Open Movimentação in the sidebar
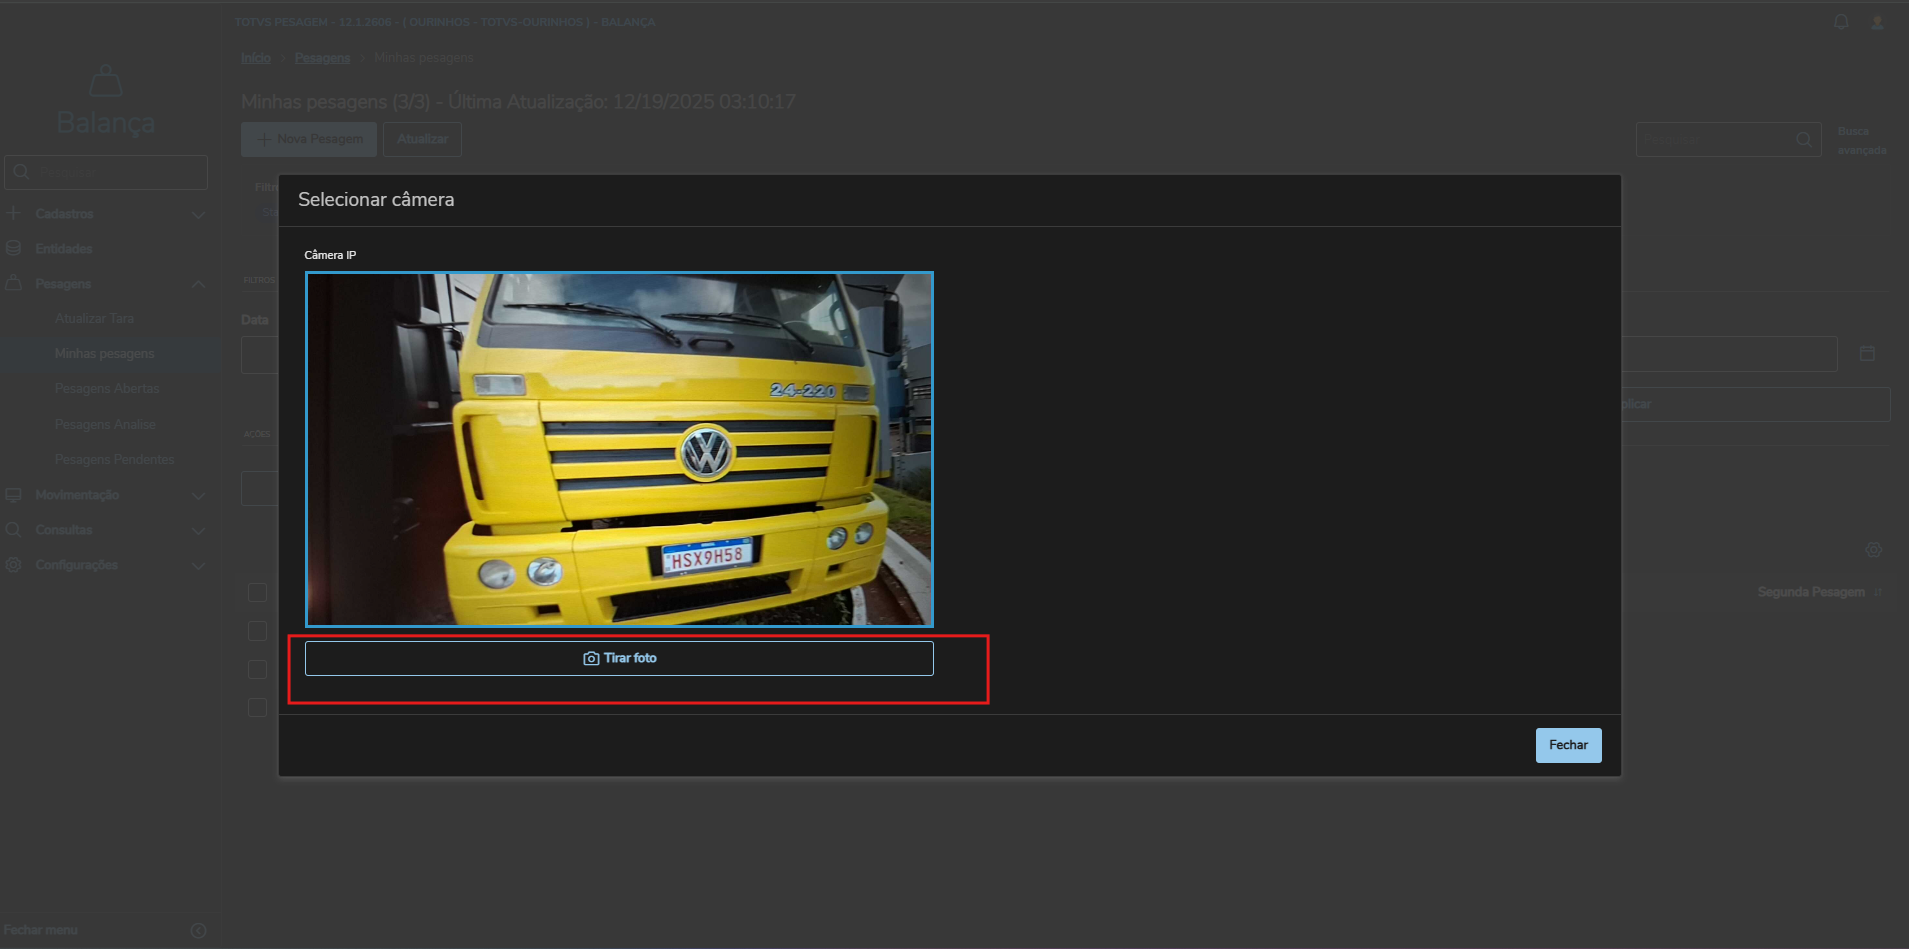The image size is (1909, 949). point(76,495)
